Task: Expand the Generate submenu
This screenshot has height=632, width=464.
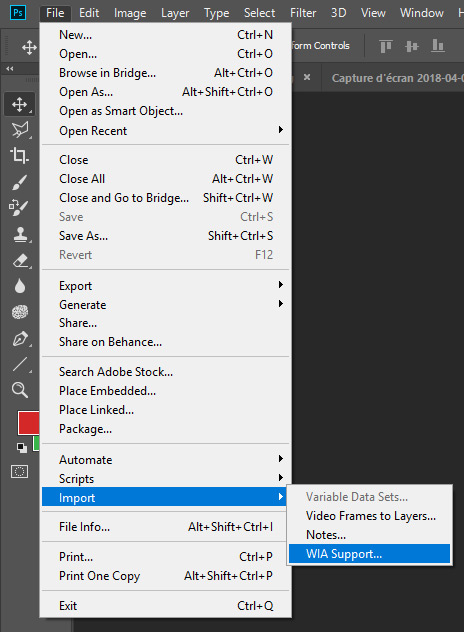Action: pos(165,305)
